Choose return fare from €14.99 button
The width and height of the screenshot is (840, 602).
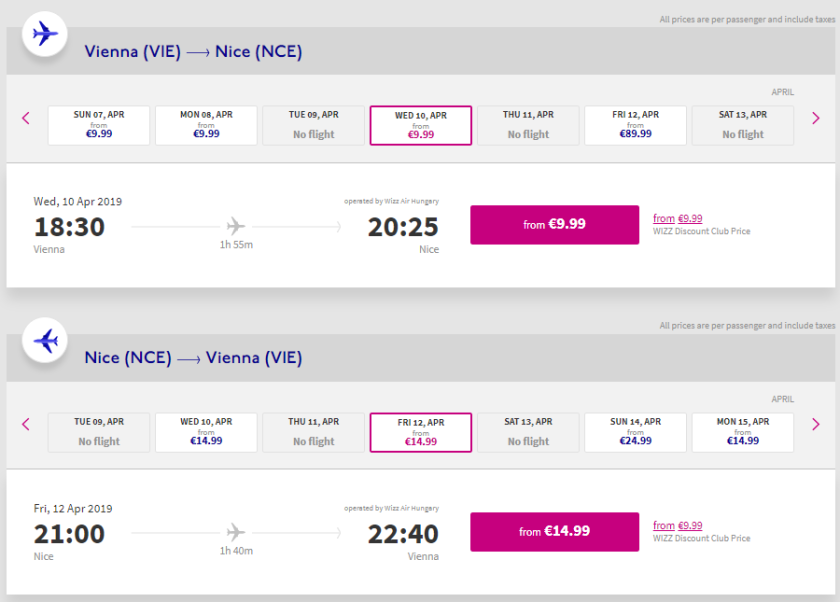point(554,532)
